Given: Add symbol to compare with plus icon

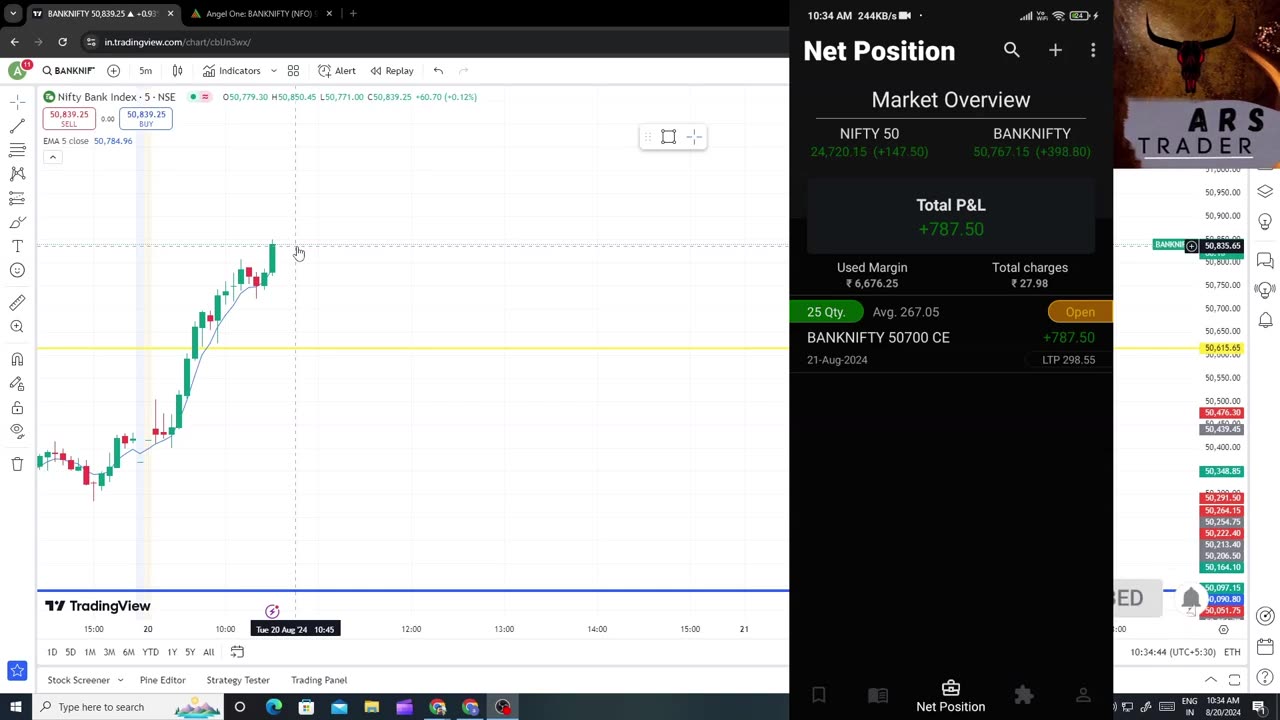Looking at the screenshot, I should (x=113, y=71).
